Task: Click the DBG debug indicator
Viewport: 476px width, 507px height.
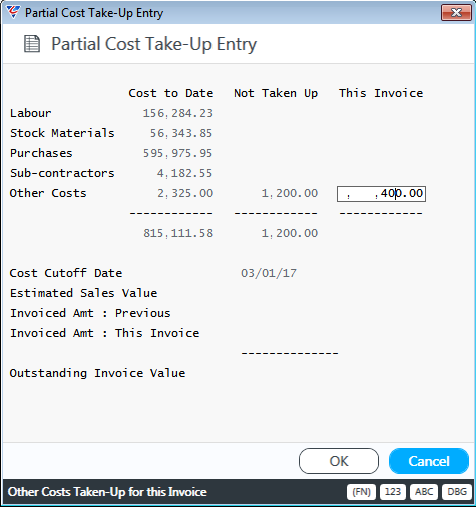Action: click(x=457, y=492)
